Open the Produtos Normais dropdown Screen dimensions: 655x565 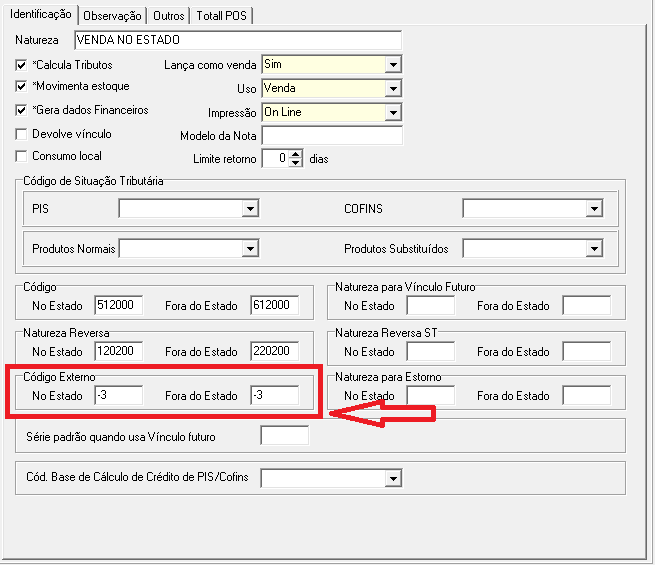250,249
